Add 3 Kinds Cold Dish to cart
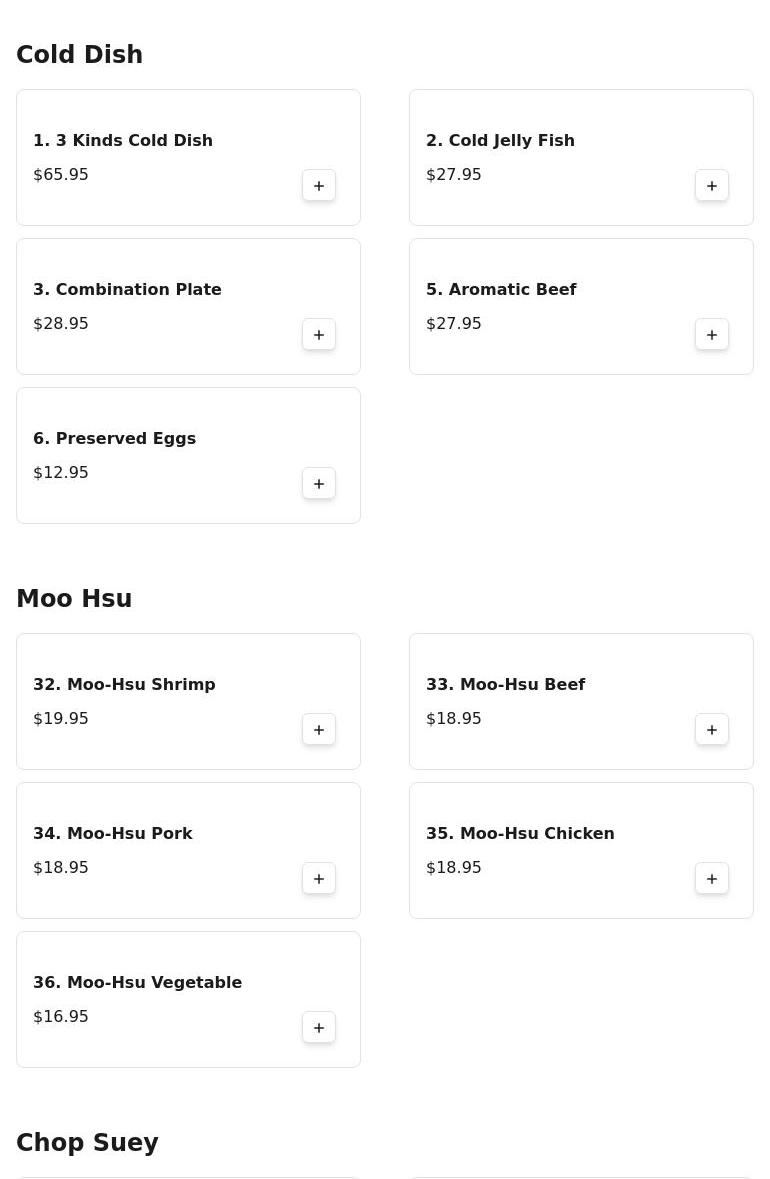 pos(319,186)
